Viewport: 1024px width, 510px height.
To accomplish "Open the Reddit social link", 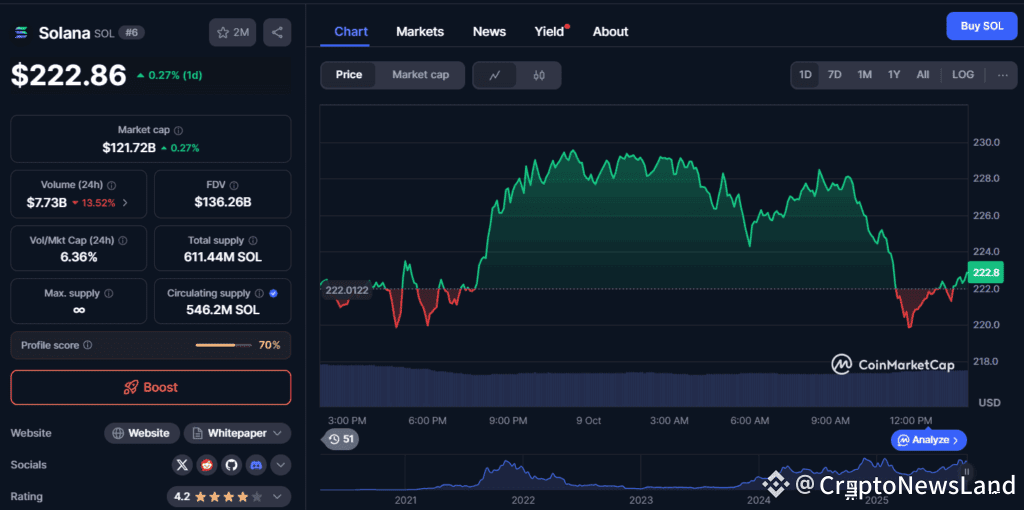I will pyautogui.click(x=207, y=465).
